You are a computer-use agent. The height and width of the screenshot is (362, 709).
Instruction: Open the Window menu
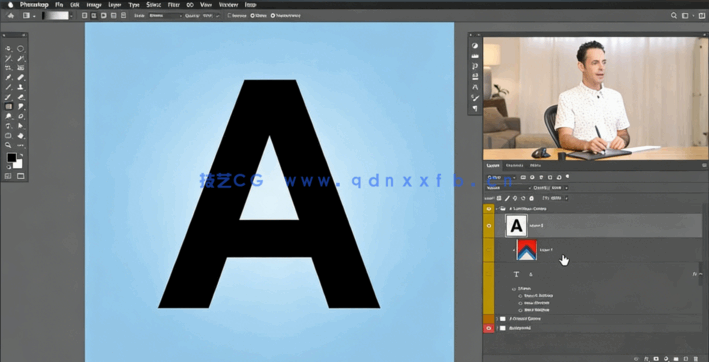228,5
